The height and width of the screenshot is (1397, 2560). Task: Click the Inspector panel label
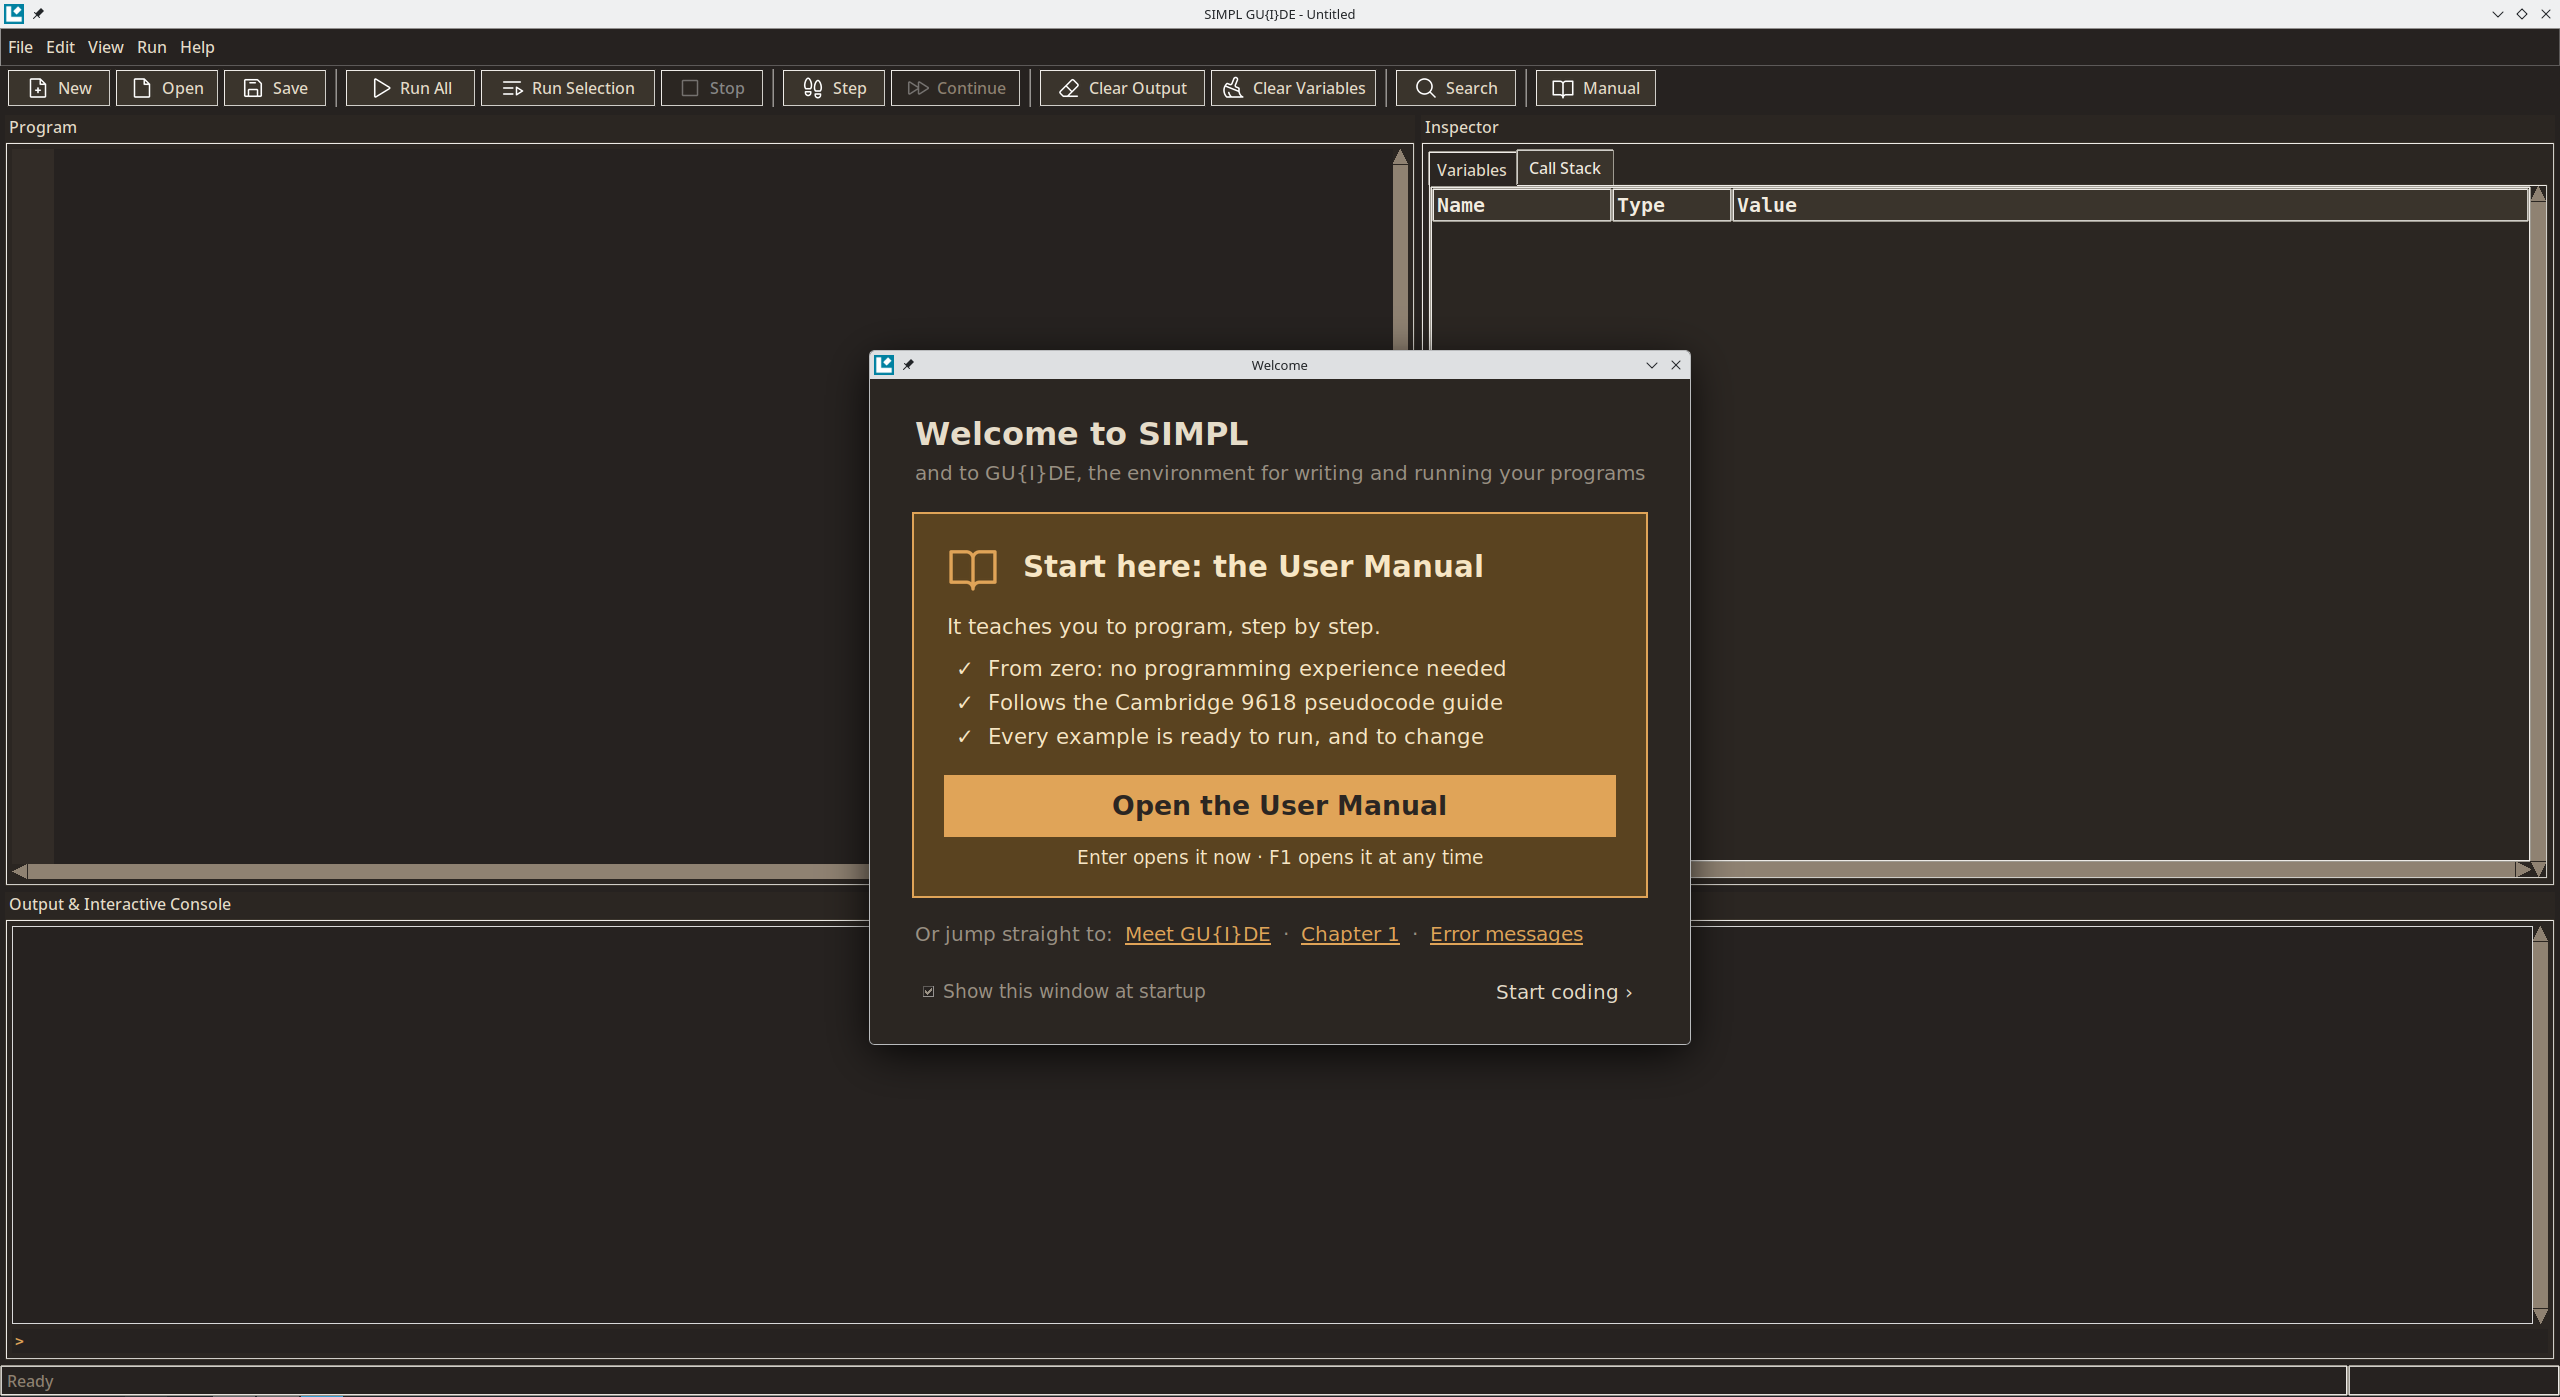[x=1461, y=127]
